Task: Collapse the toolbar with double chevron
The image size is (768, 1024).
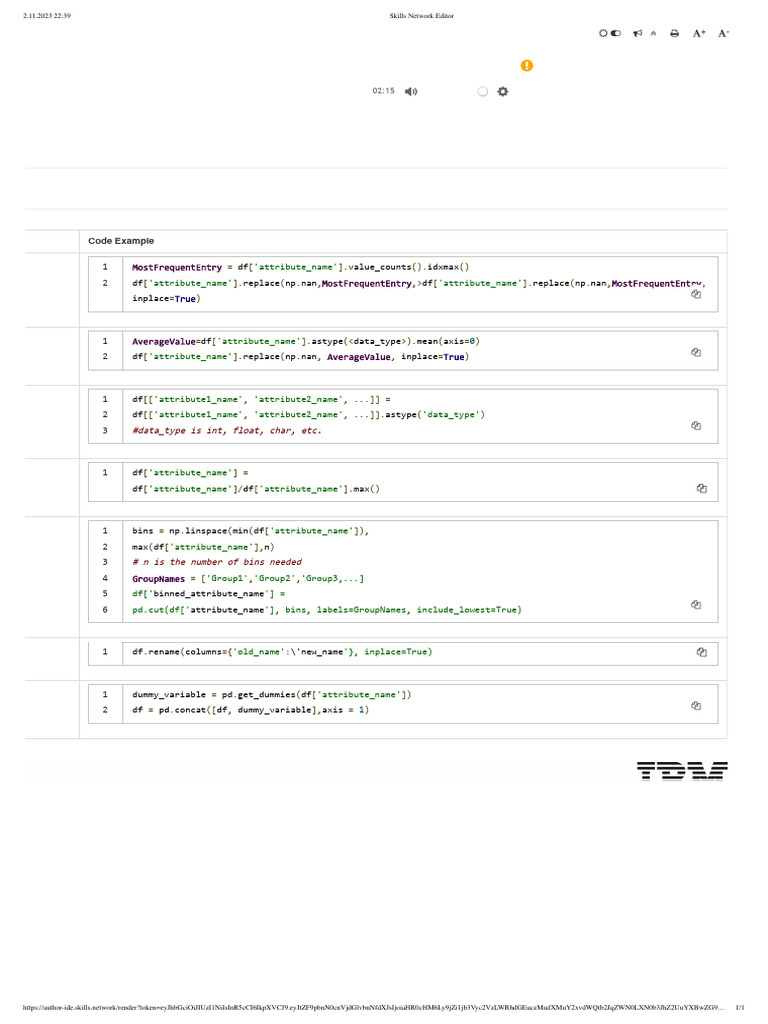Action: click(654, 33)
